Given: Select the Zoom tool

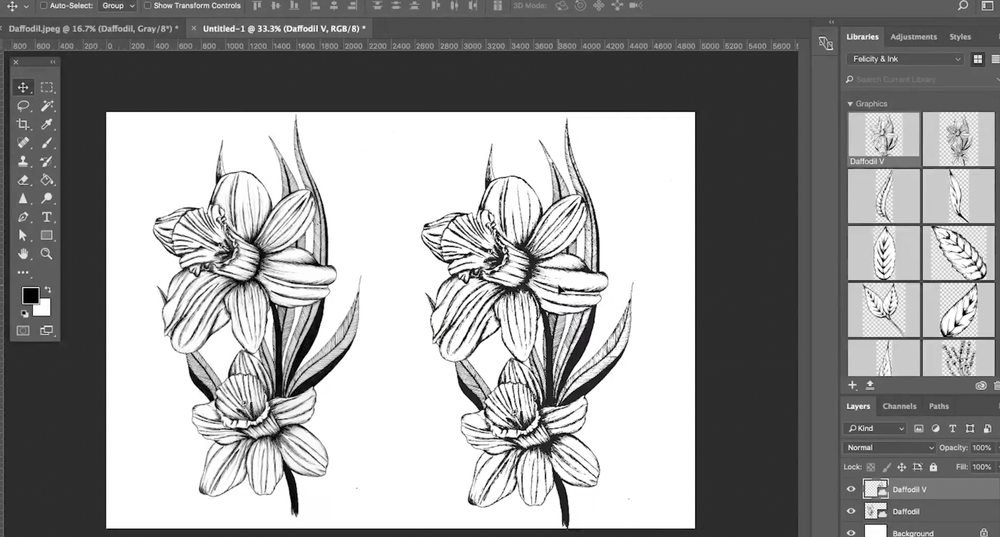Looking at the screenshot, I should click(x=47, y=254).
